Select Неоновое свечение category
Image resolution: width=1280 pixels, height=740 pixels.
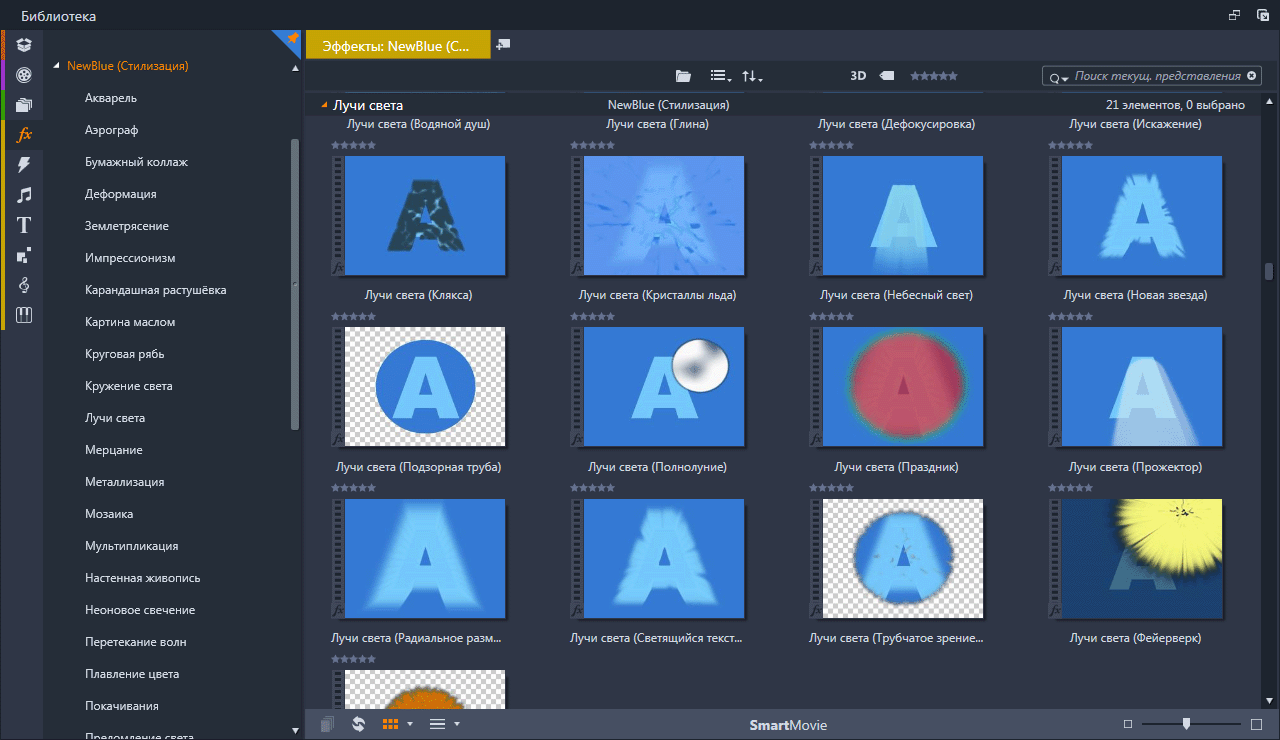(140, 610)
